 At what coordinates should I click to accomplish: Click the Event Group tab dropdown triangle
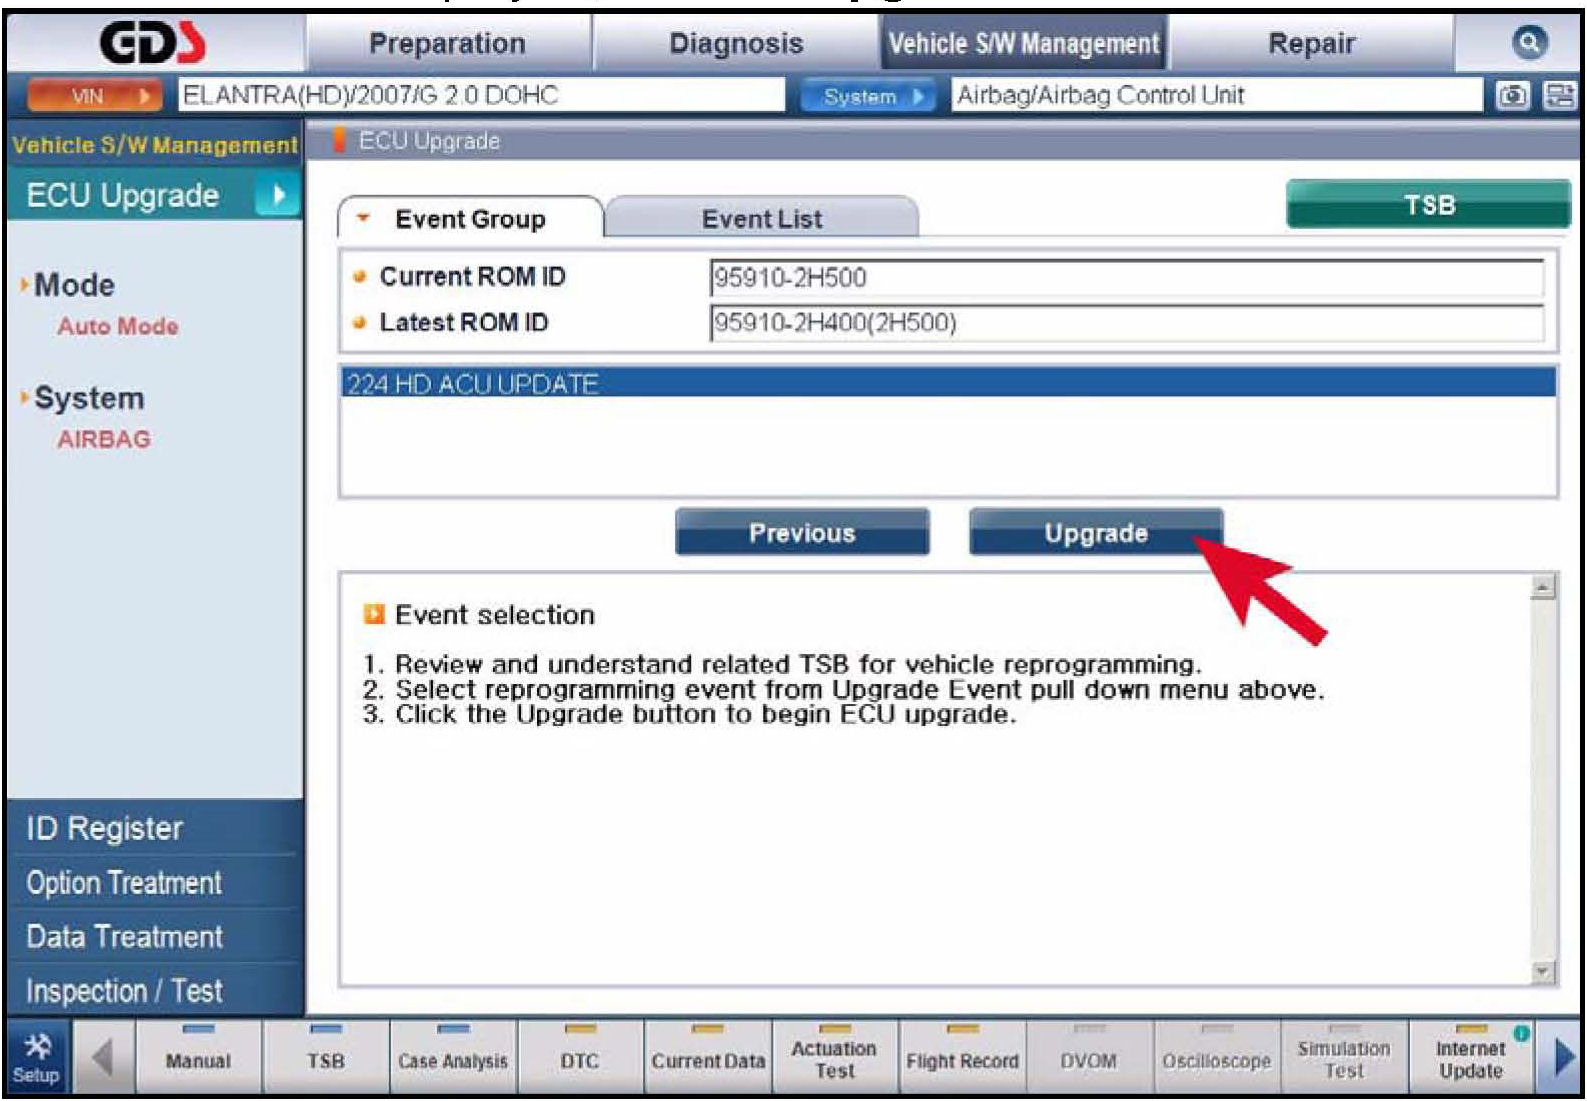[364, 217]
